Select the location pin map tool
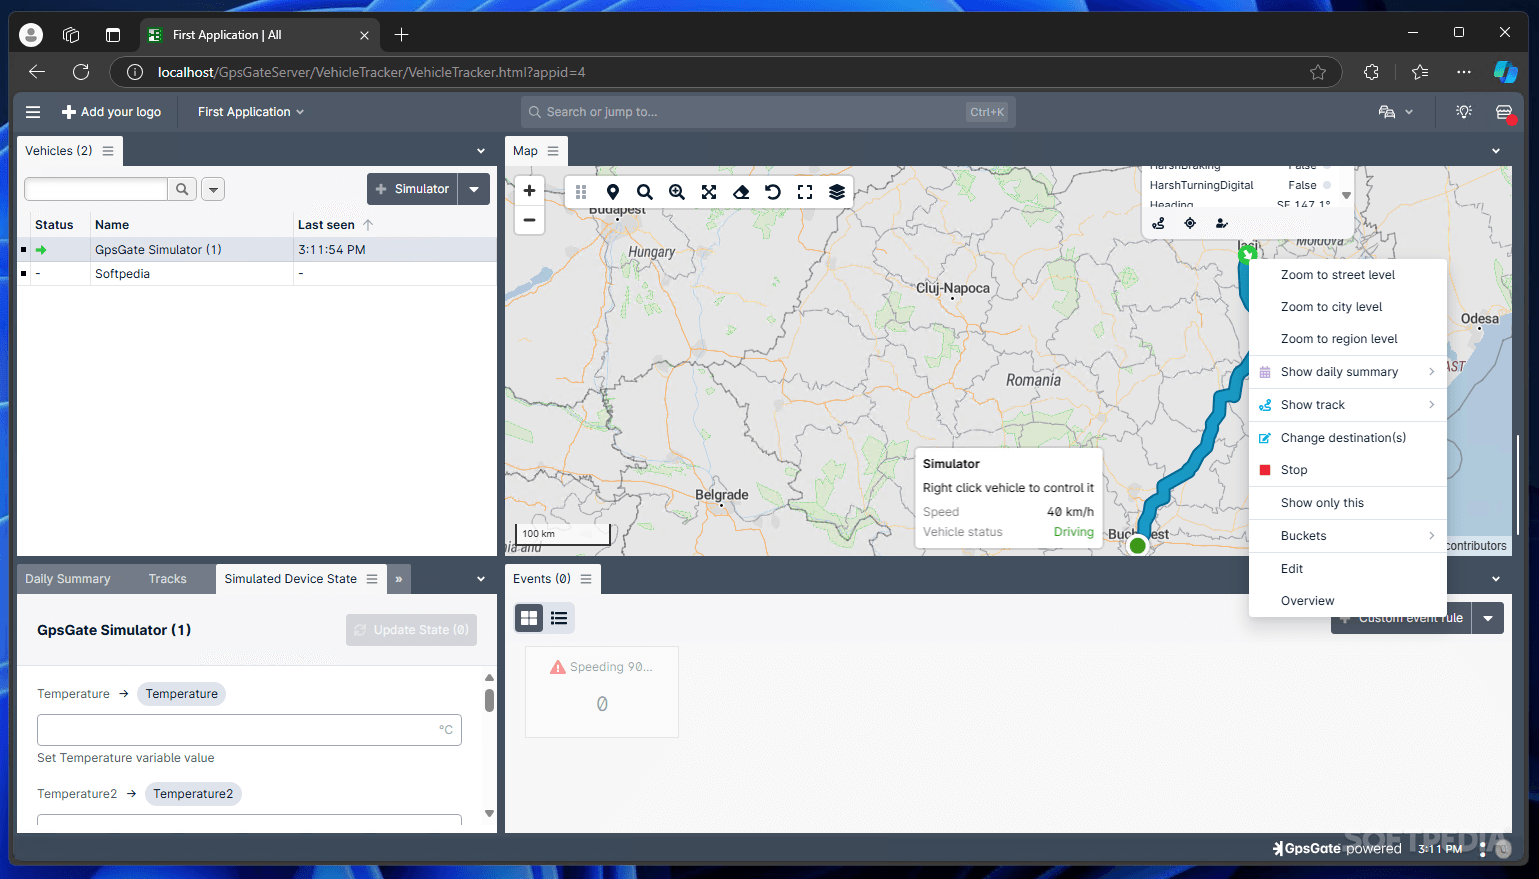 [613, 192]
